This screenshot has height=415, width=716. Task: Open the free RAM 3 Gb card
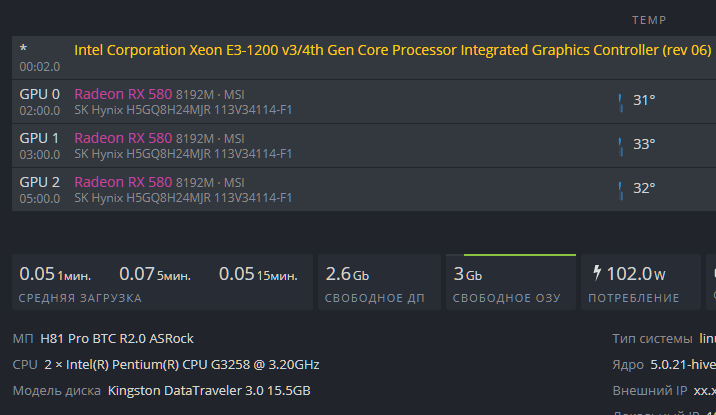point(511,282)
